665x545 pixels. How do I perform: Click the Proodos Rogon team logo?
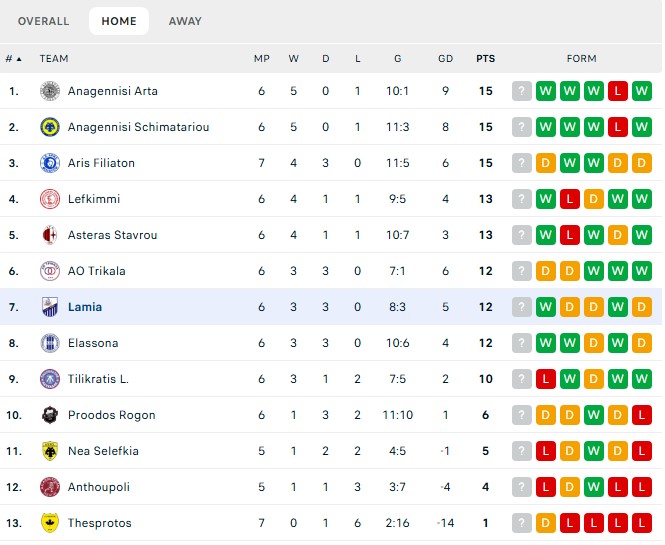pyautogui.click(x=49, y=415)
